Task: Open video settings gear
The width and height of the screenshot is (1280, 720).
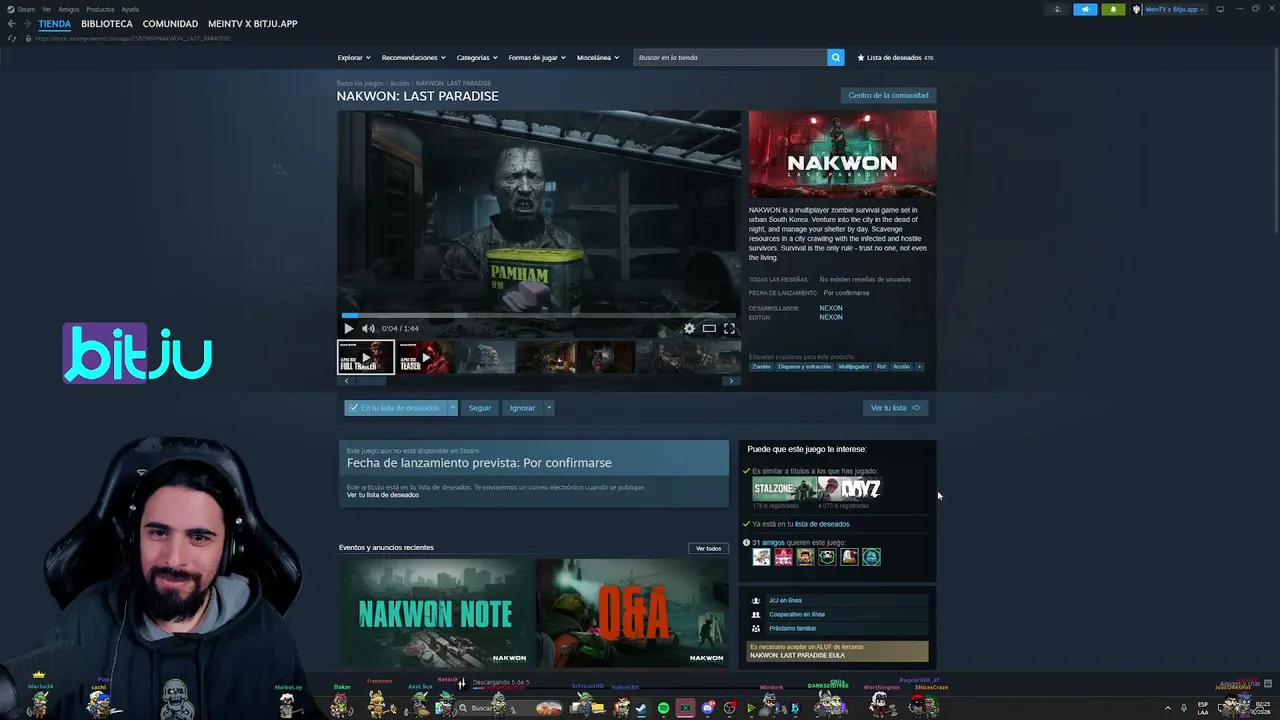Action: (x=689, y=328)
